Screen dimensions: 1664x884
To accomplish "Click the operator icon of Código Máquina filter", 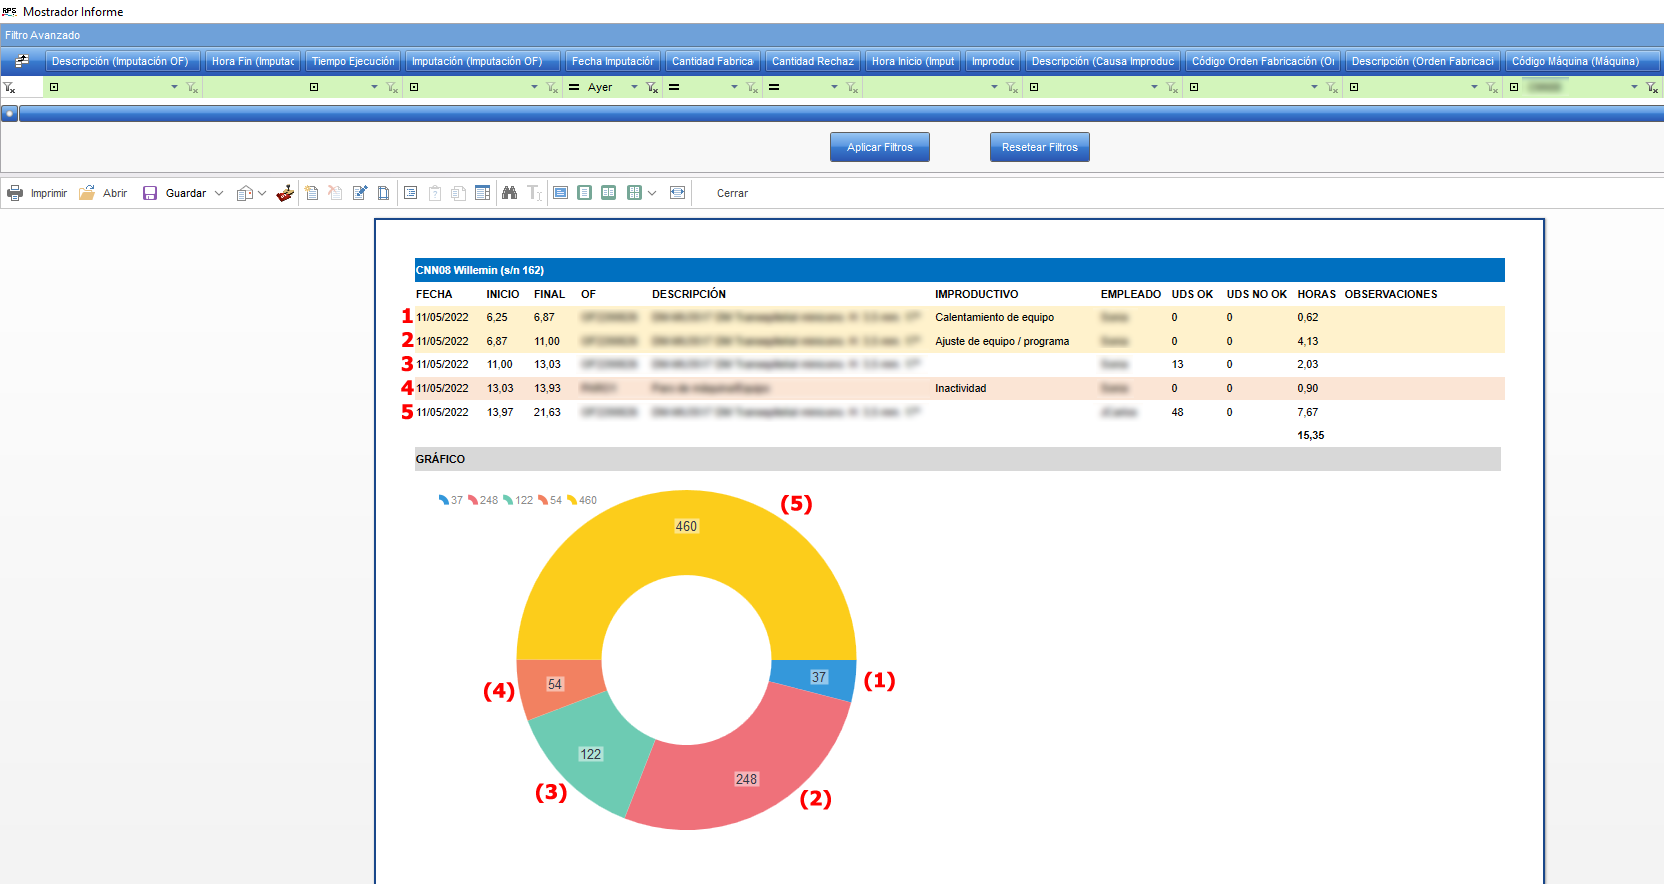I will point(1514,87).
